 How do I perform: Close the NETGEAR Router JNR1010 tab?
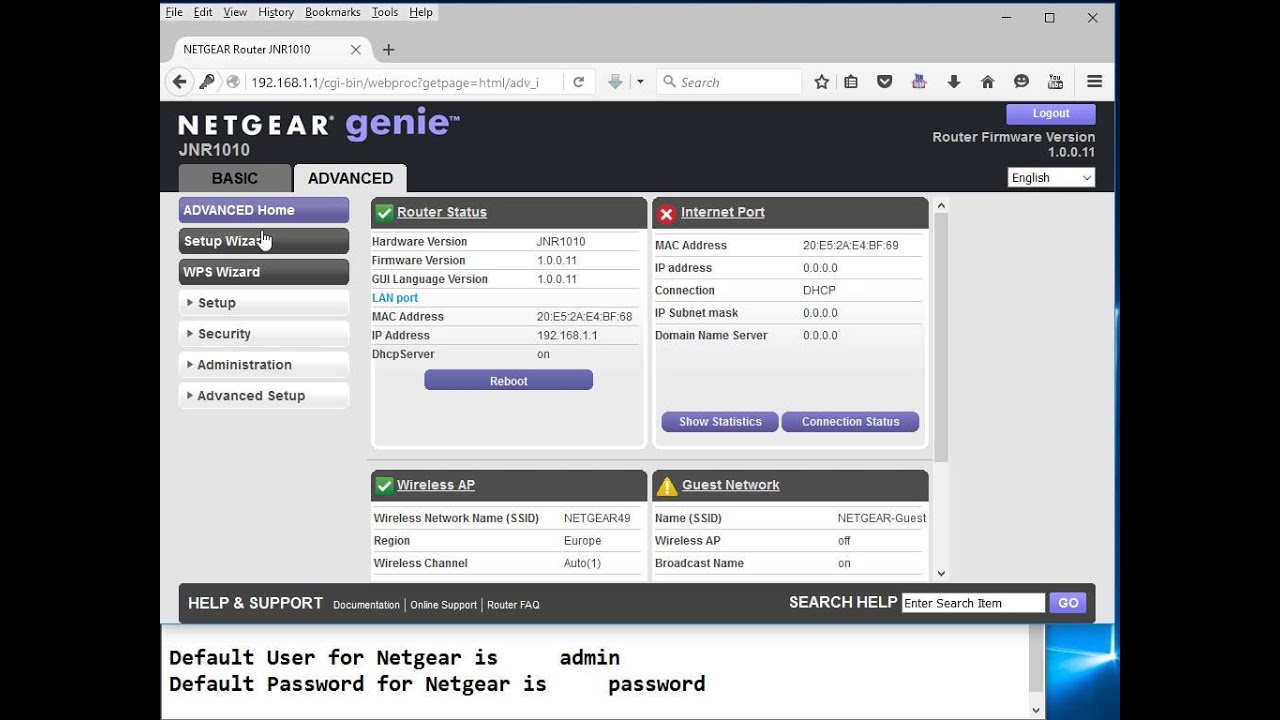coord(356,49)
